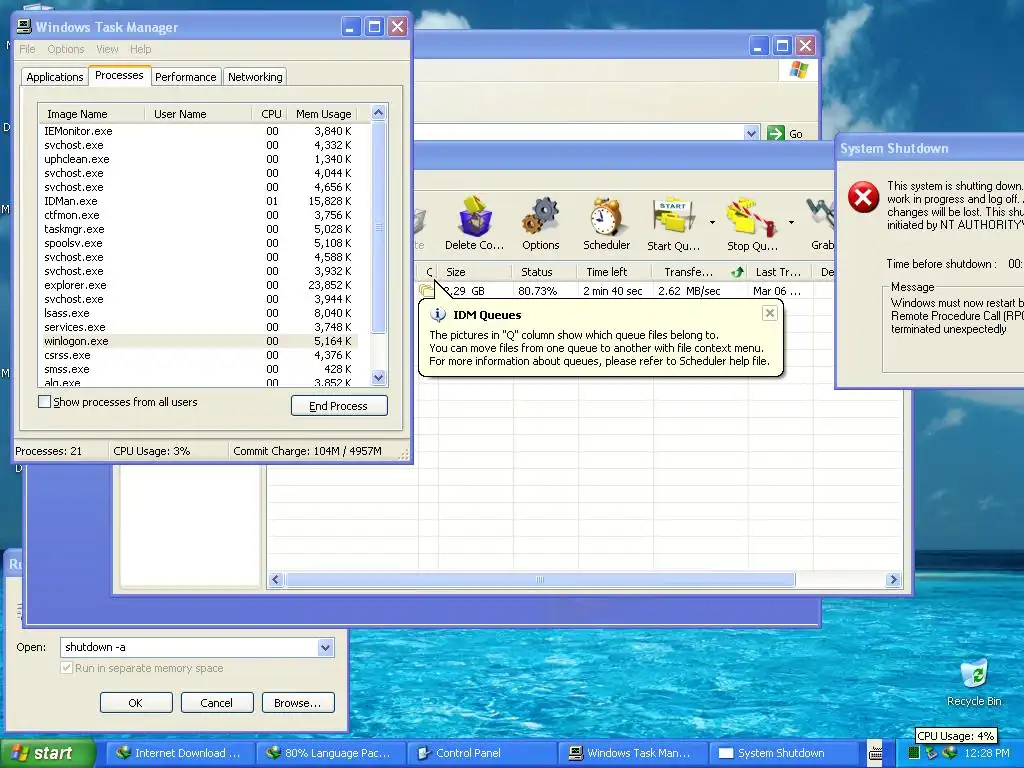Click the Size column header in IDM
The height and width of the screenshot is (768, 1024).
tap(475, 272)
